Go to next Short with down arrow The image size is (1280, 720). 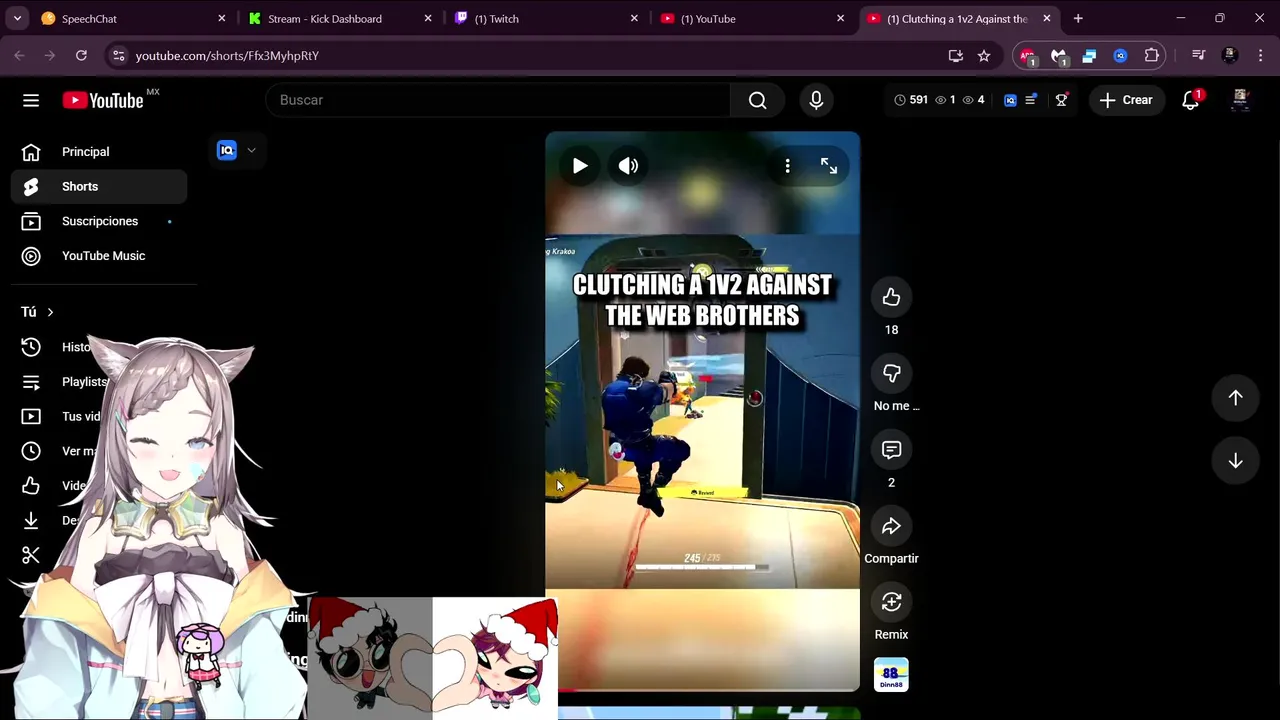tap(1235, 460)
